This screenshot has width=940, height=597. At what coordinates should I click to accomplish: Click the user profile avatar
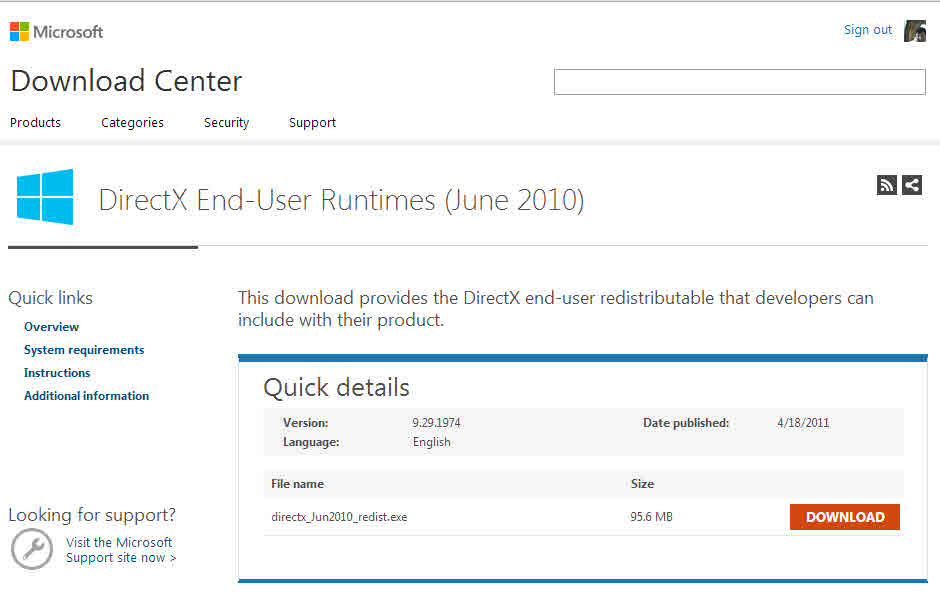coord(915,31)
